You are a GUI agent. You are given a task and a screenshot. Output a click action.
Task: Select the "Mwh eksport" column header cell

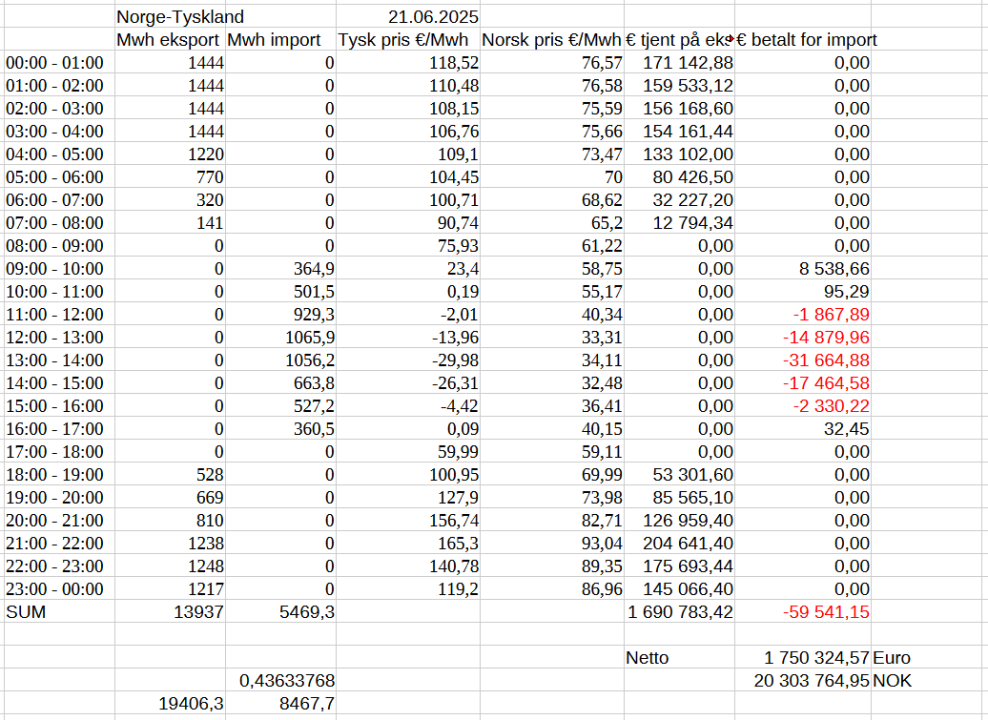click(170, 40)
